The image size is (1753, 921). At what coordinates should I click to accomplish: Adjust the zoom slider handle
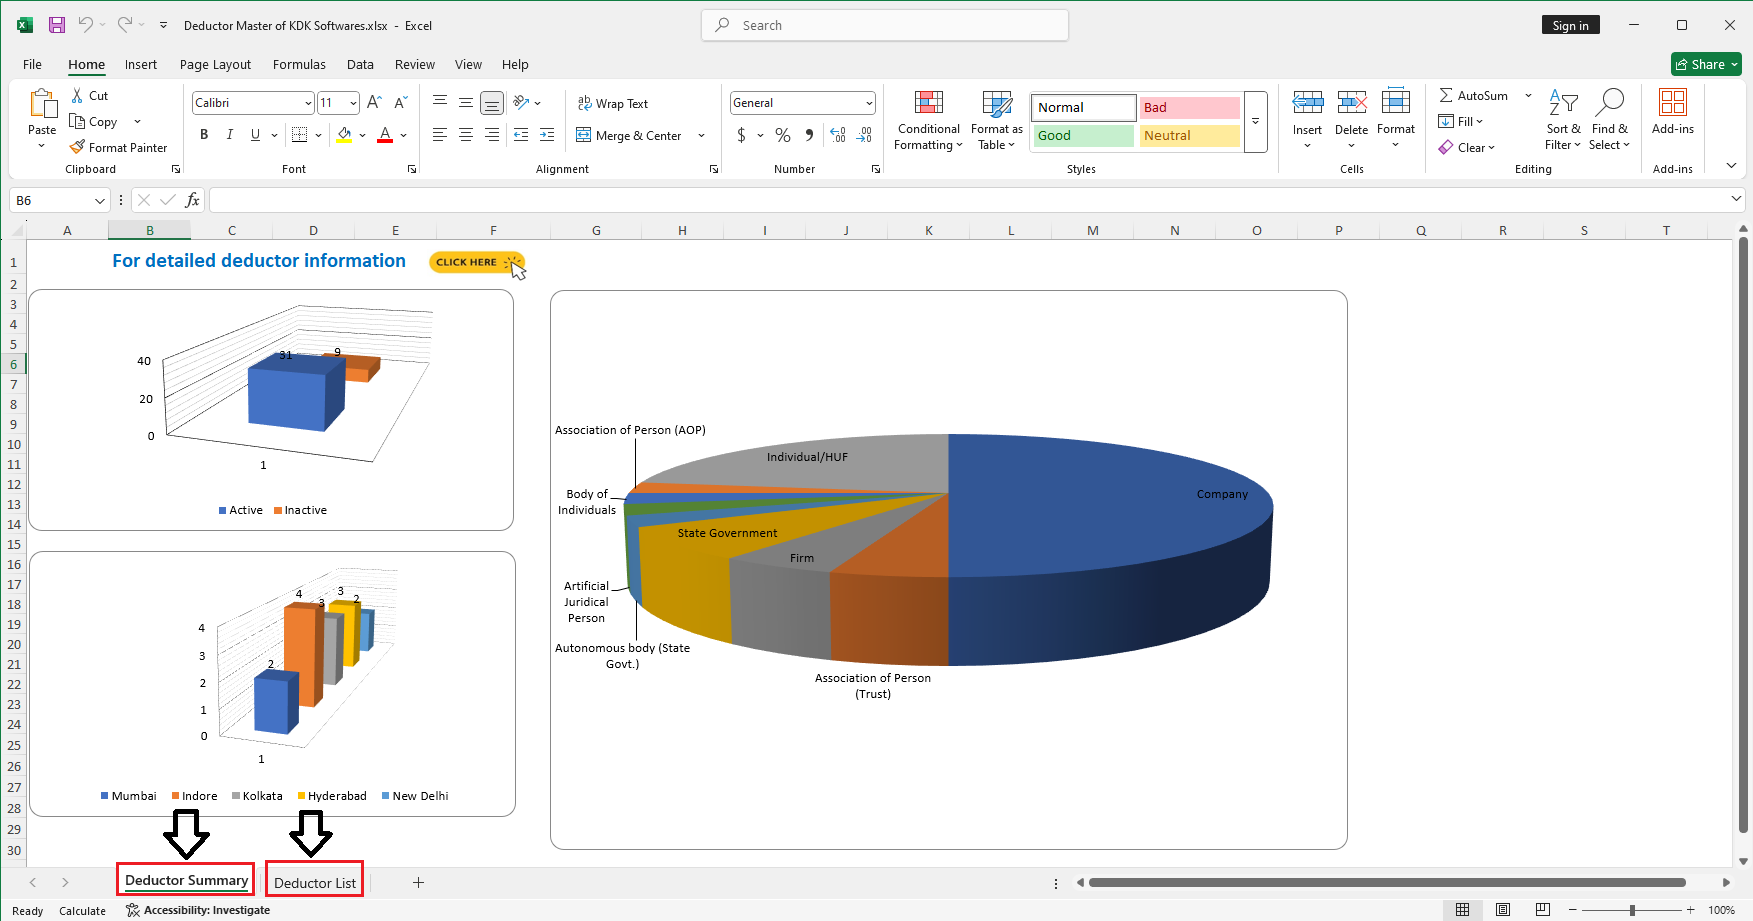[x=1632, y=910]
